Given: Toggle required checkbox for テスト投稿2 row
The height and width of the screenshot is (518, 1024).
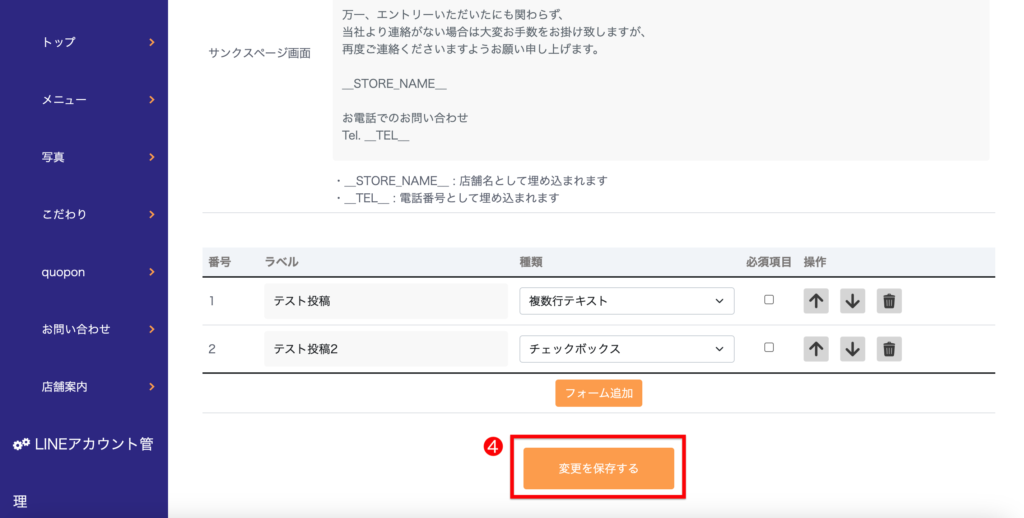Looking at the screenshot, I should [x=769, y=348].
